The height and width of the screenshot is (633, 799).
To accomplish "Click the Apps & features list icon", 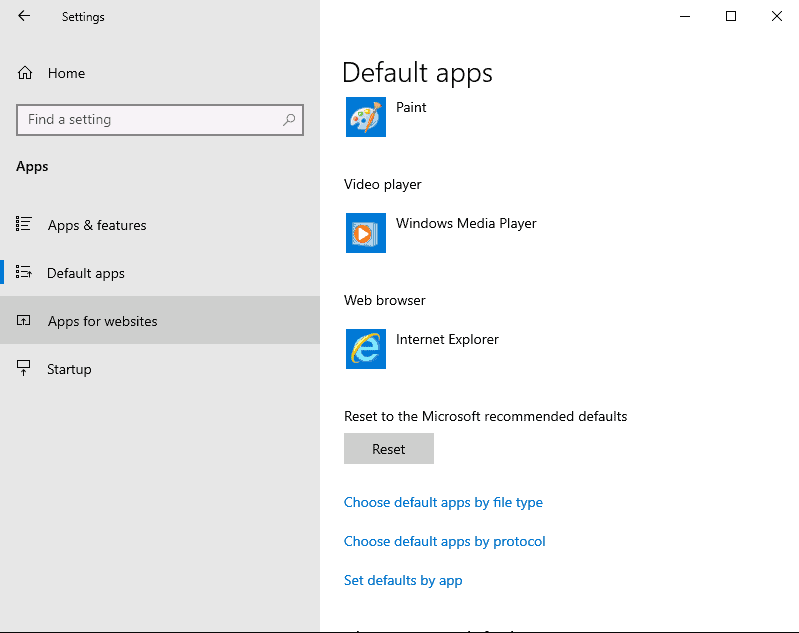I will tap(23, 224).
